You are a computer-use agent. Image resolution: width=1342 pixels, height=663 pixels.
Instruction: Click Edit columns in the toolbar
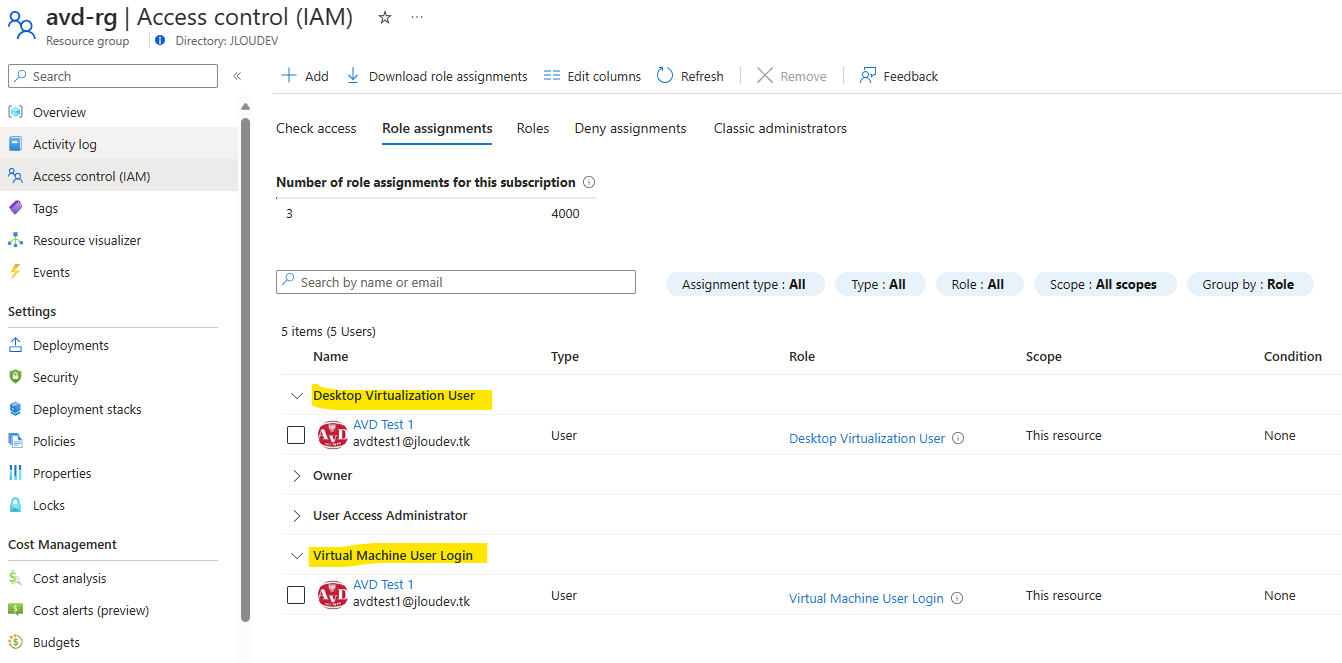[592, 76]
